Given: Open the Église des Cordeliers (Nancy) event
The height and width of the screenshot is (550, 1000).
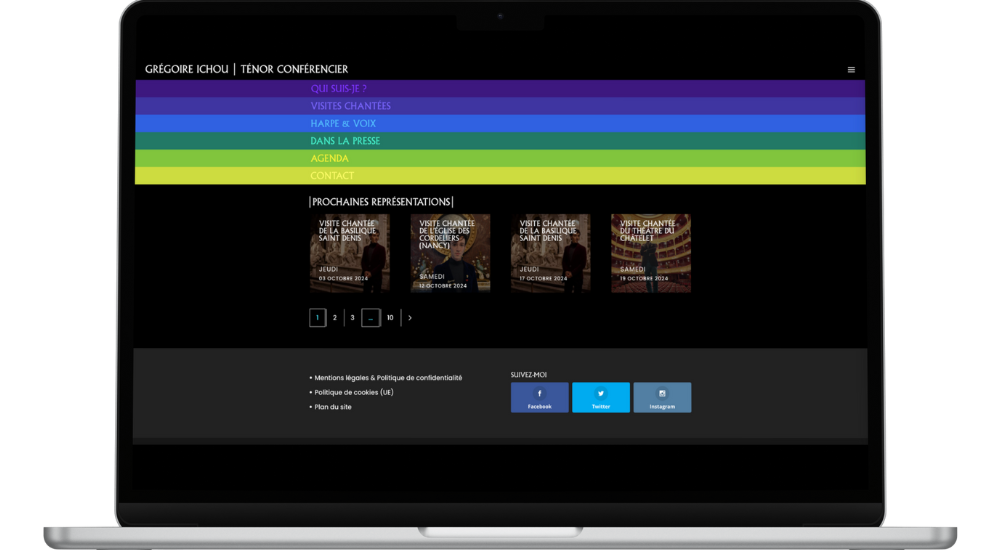Looking at the screenshot, I should 450,253.
